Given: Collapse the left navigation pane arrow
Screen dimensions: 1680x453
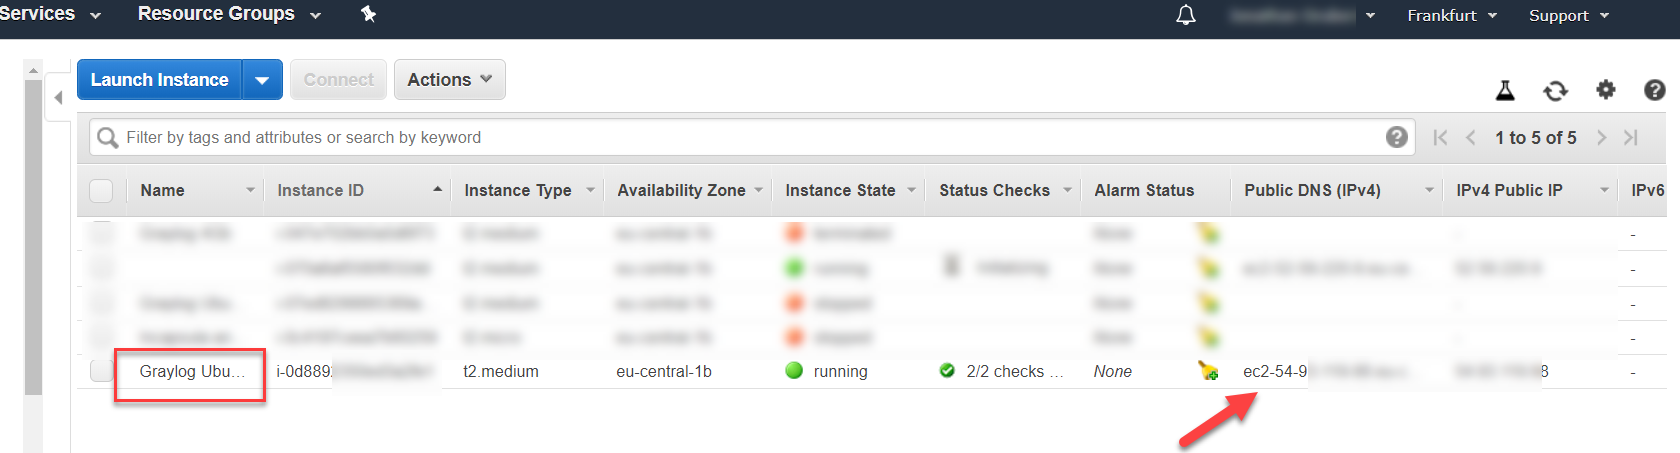Looking at the screenshot, I should [58, 97].
